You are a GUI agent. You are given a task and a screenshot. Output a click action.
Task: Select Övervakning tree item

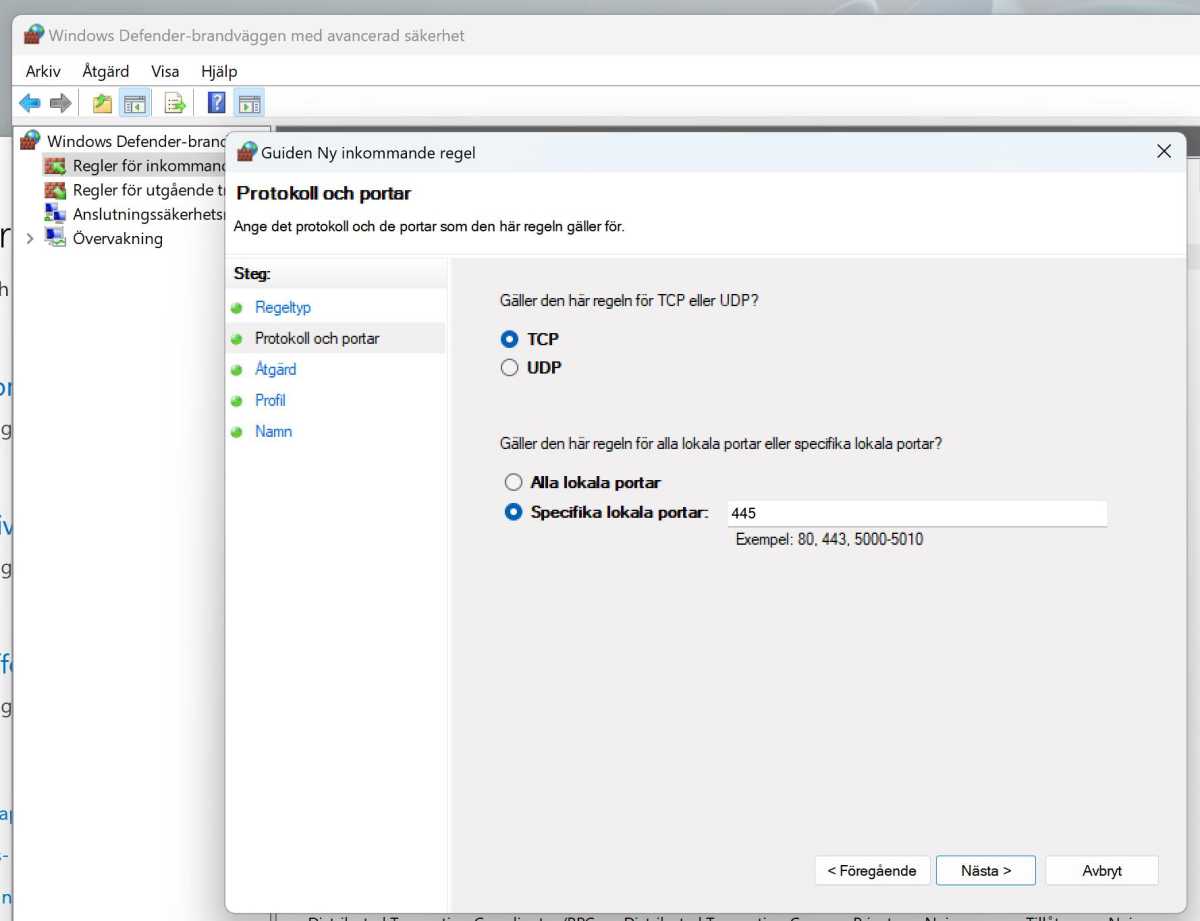pos(118,238)
